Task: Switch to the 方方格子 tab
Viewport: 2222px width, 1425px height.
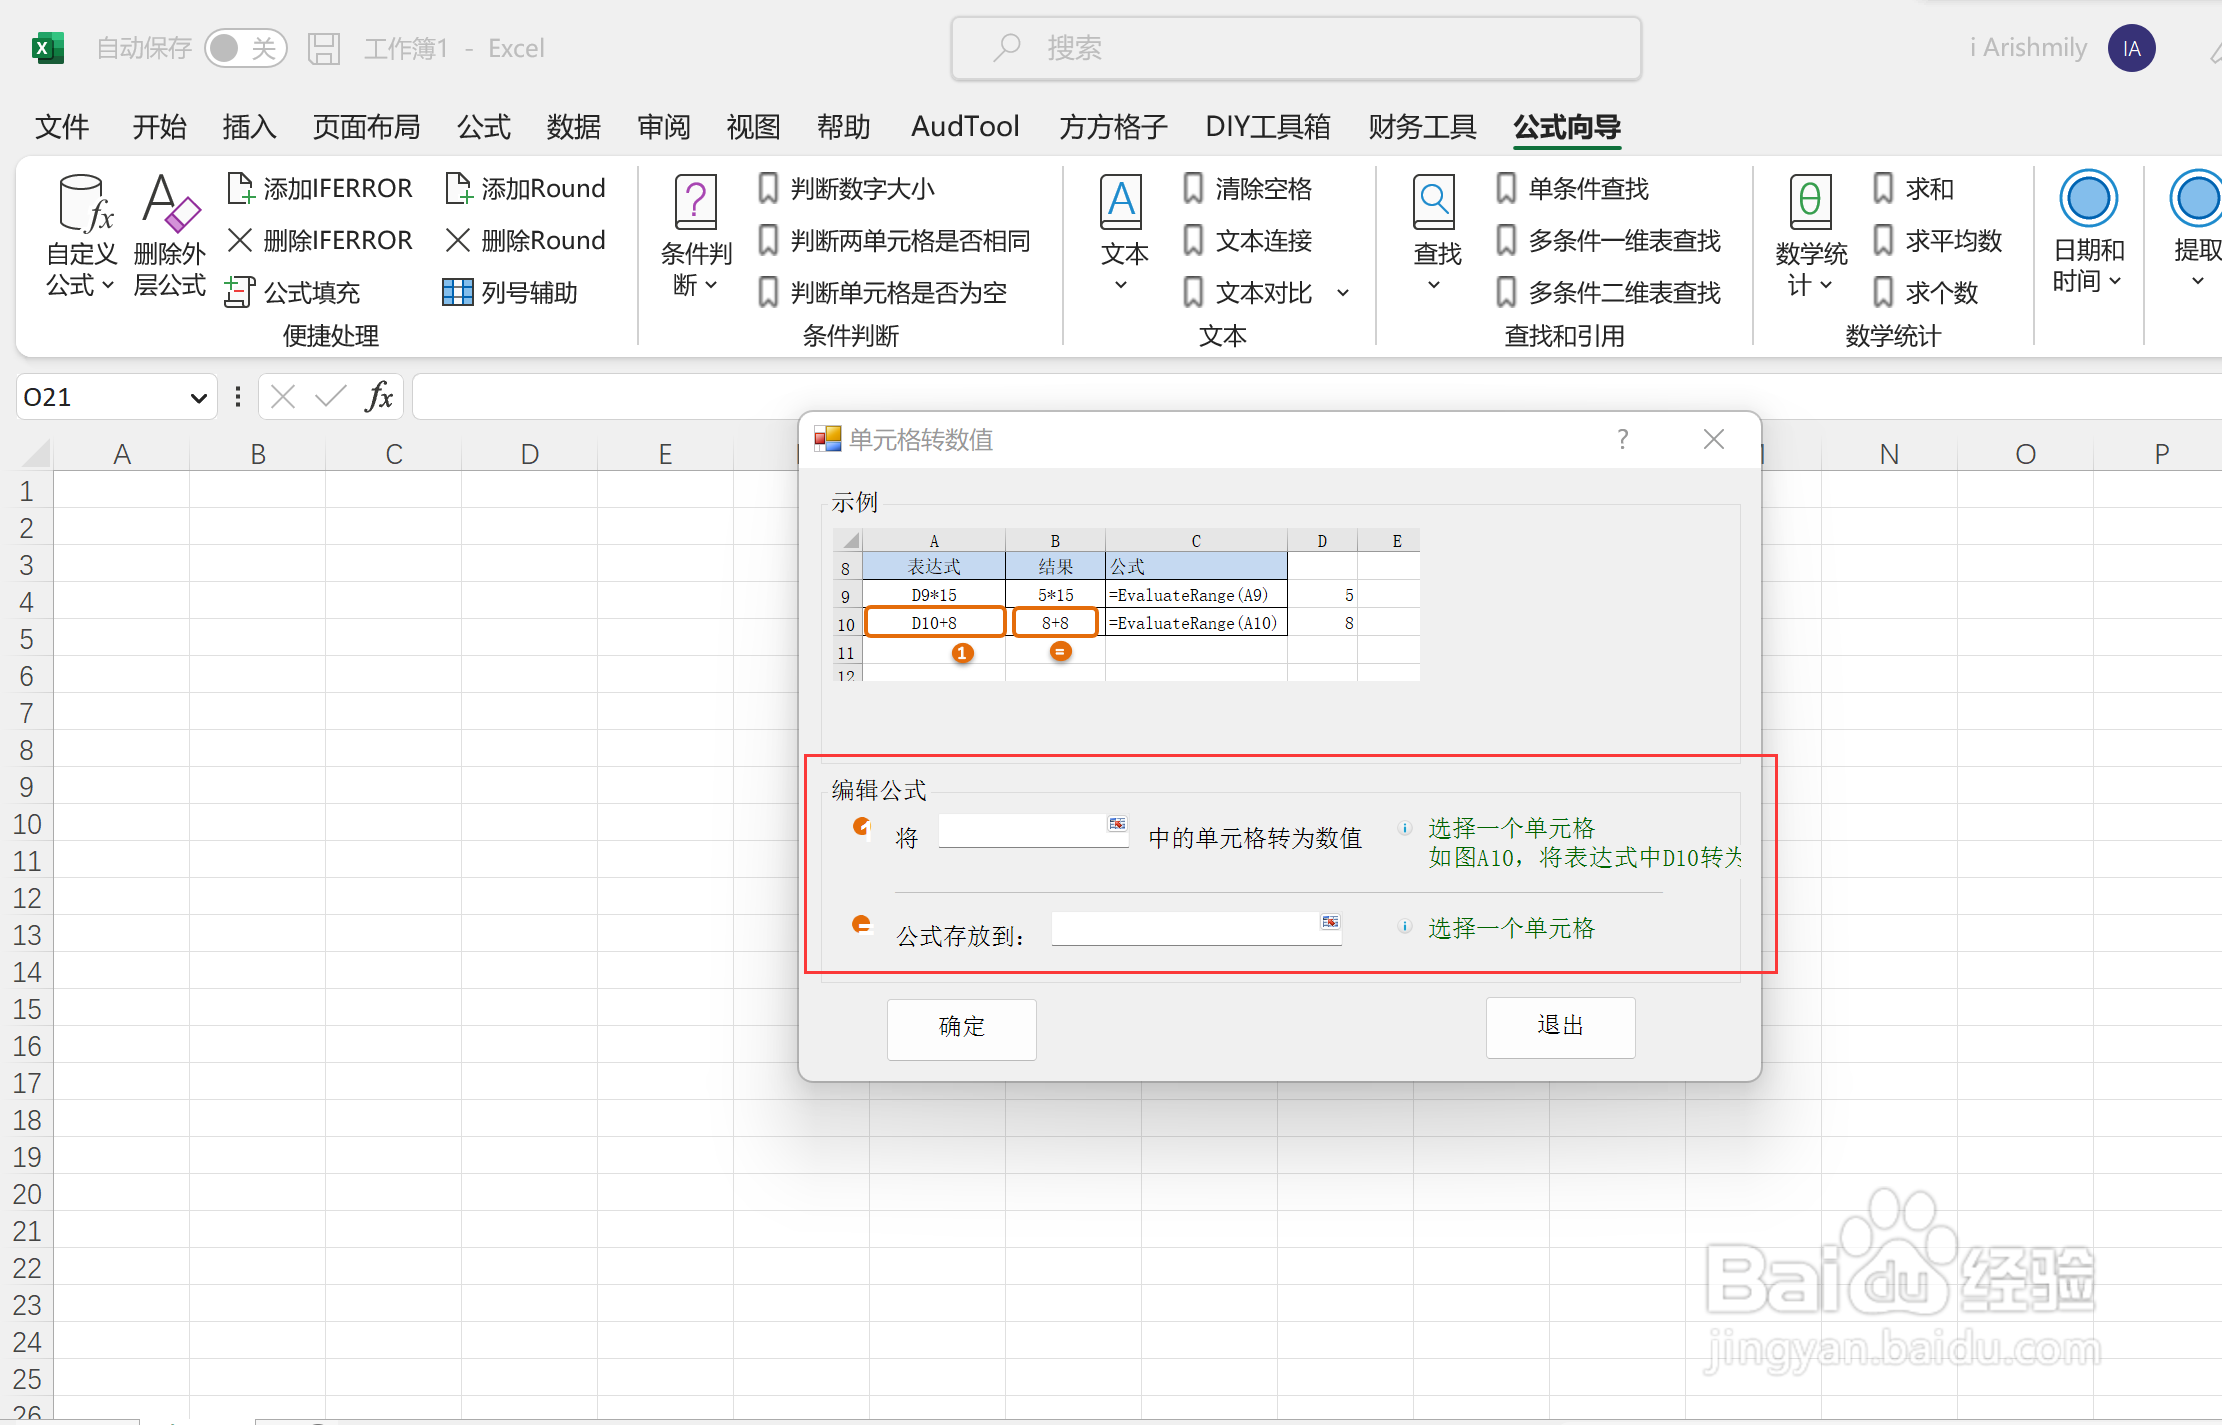Action: (1113, 127)
